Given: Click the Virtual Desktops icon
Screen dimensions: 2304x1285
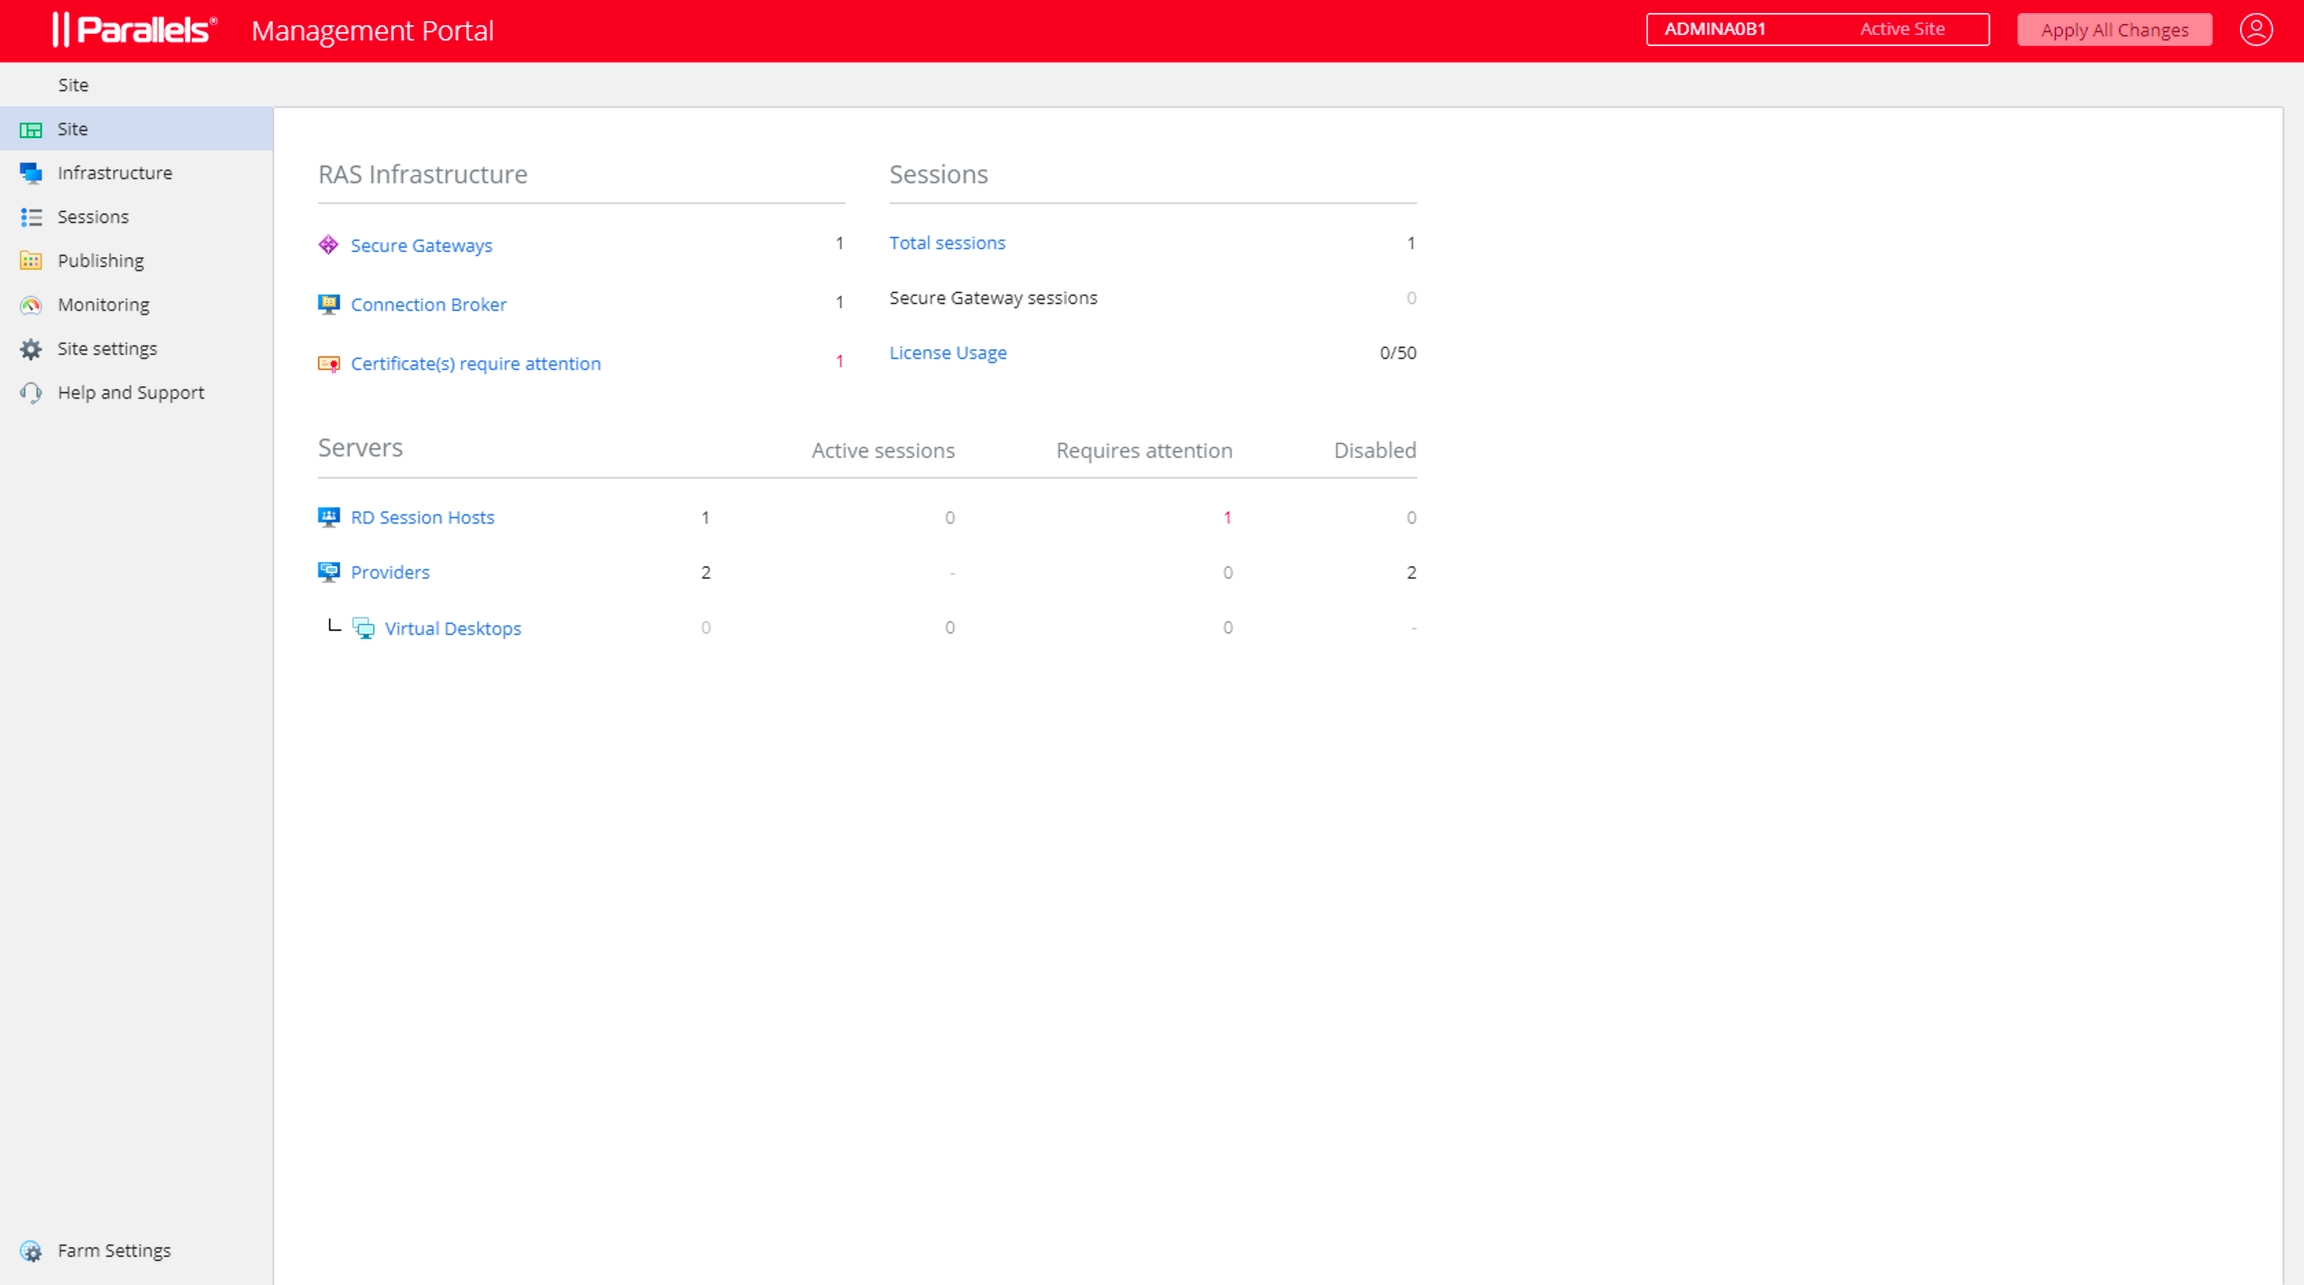Looking at the screenshot, I should (x=364, y=628).
